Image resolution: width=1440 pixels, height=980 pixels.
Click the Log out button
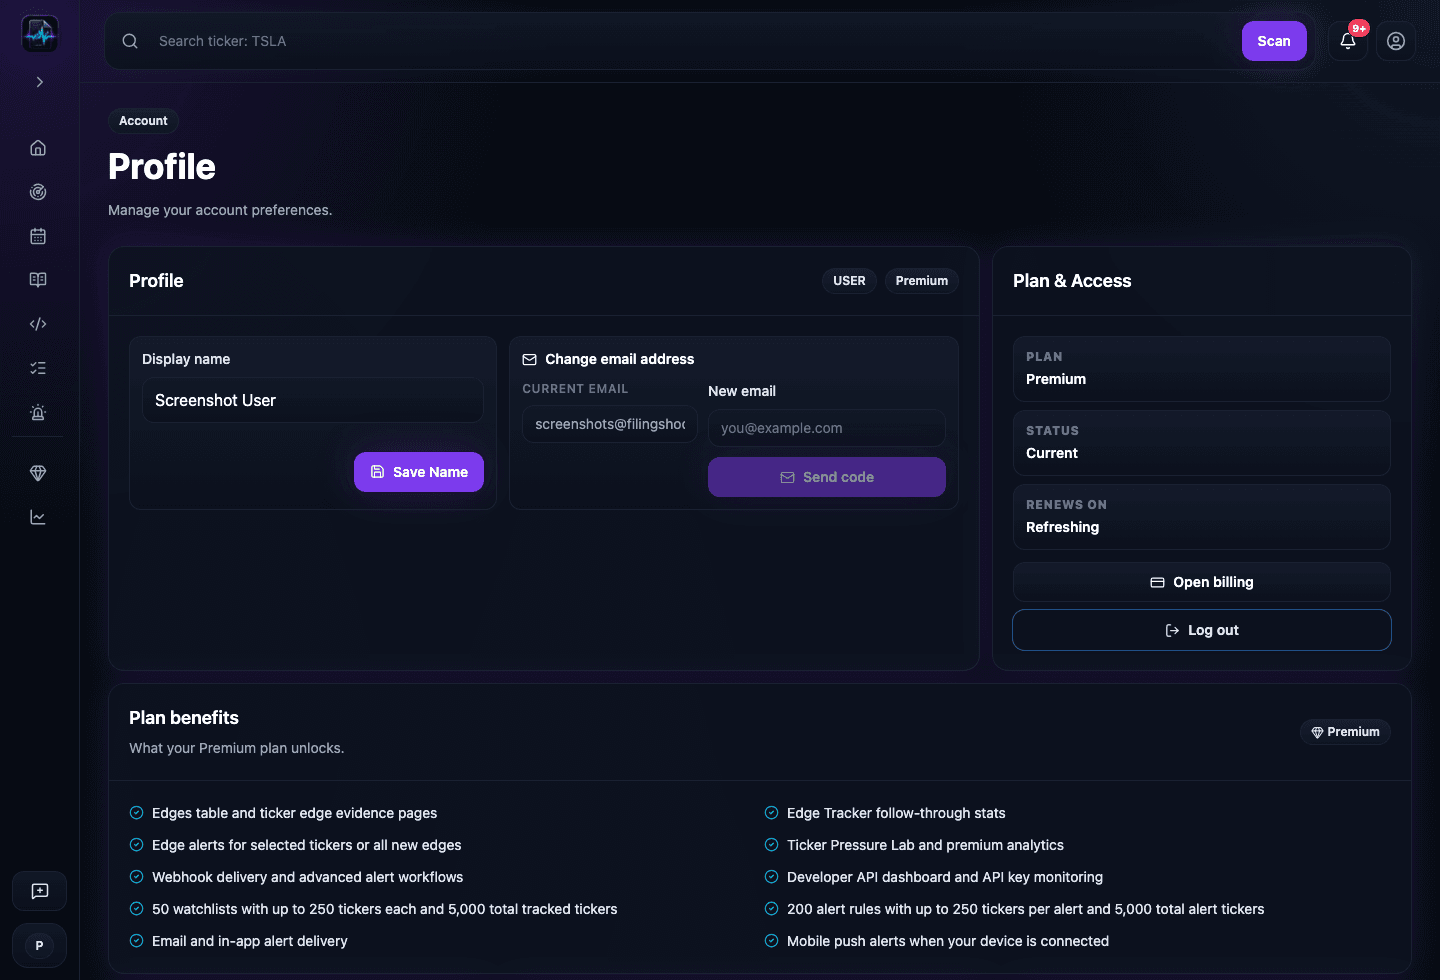pos(1202,630)
